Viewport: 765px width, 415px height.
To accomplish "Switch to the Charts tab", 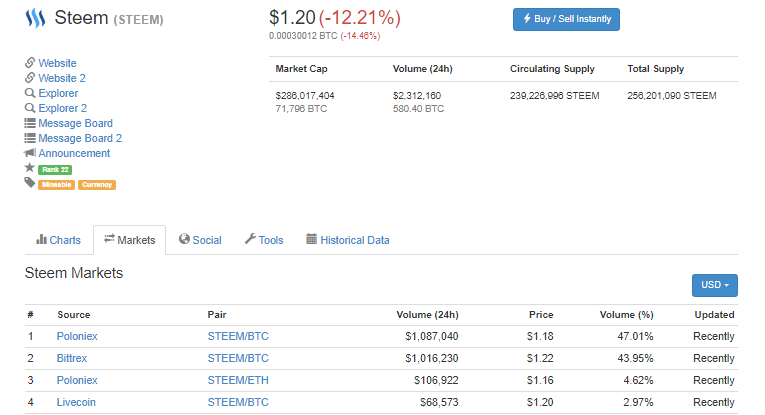I will coord(58,240).
